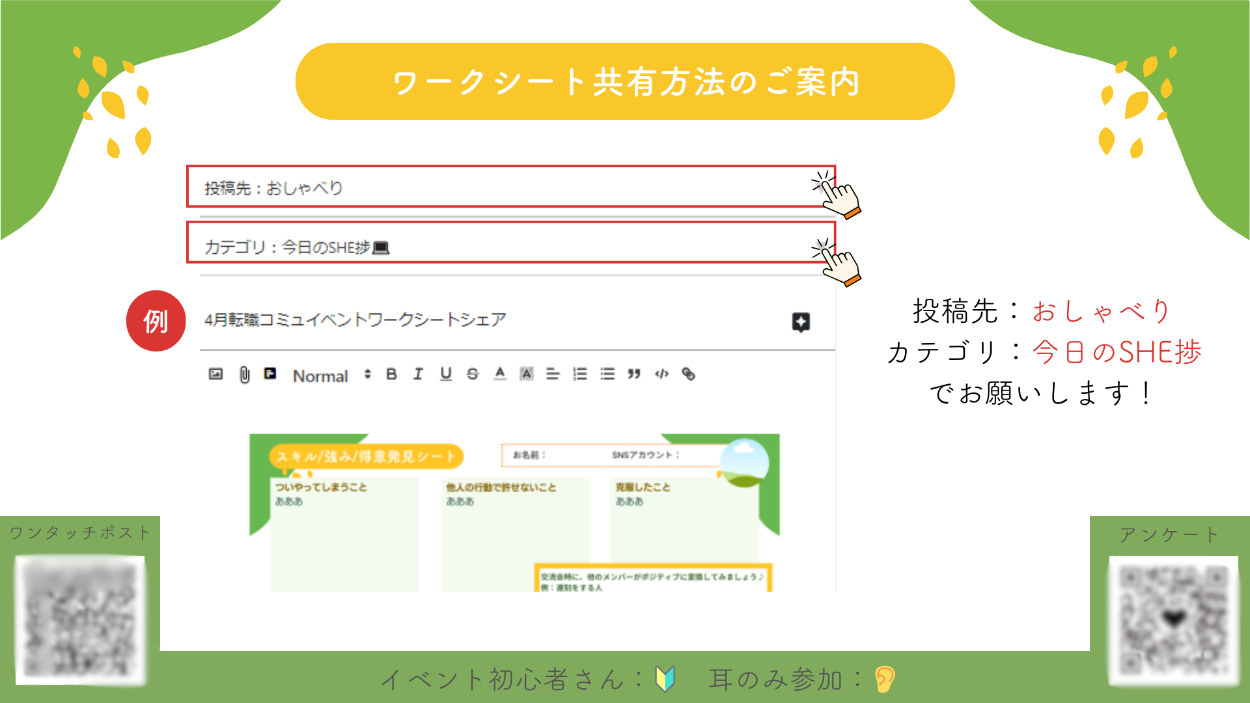
Task: Insert a blockquote
Action: (x=633, y=374)
